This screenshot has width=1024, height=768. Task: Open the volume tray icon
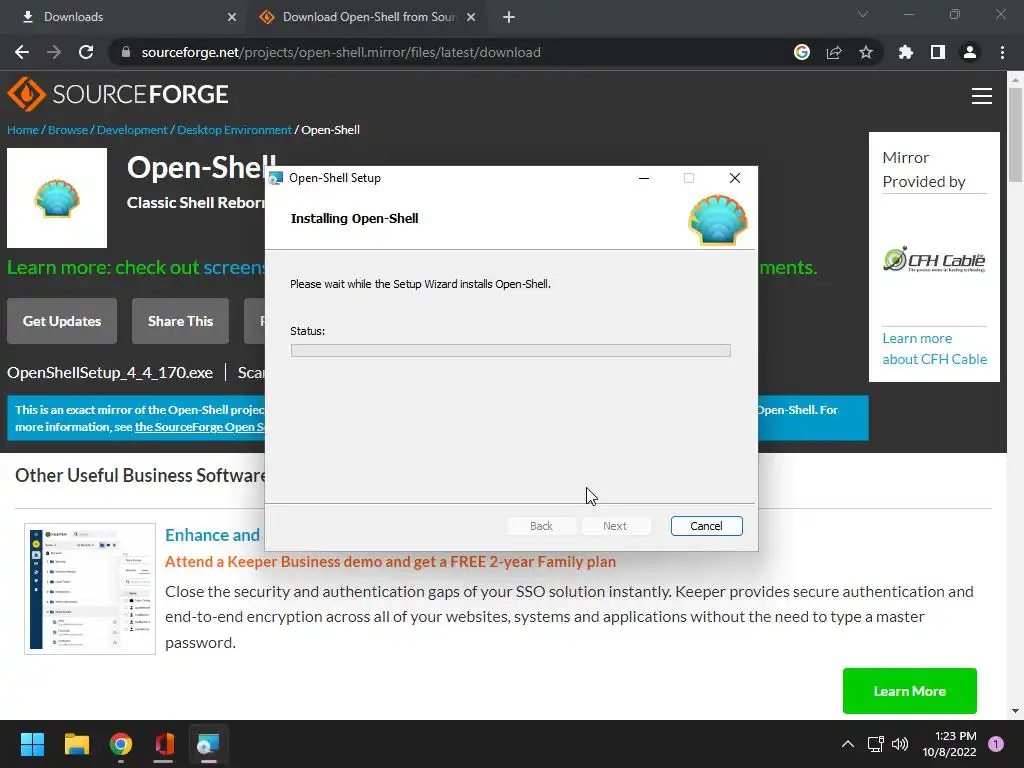coord(900,744)
